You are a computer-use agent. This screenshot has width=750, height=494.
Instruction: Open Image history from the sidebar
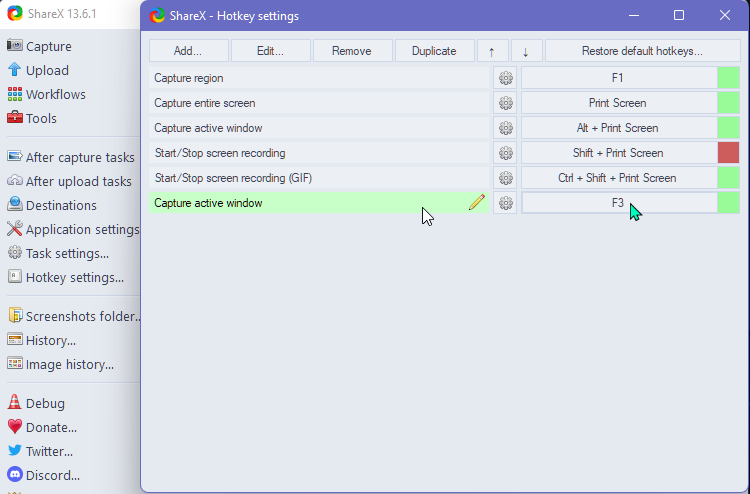pos(60,364)
